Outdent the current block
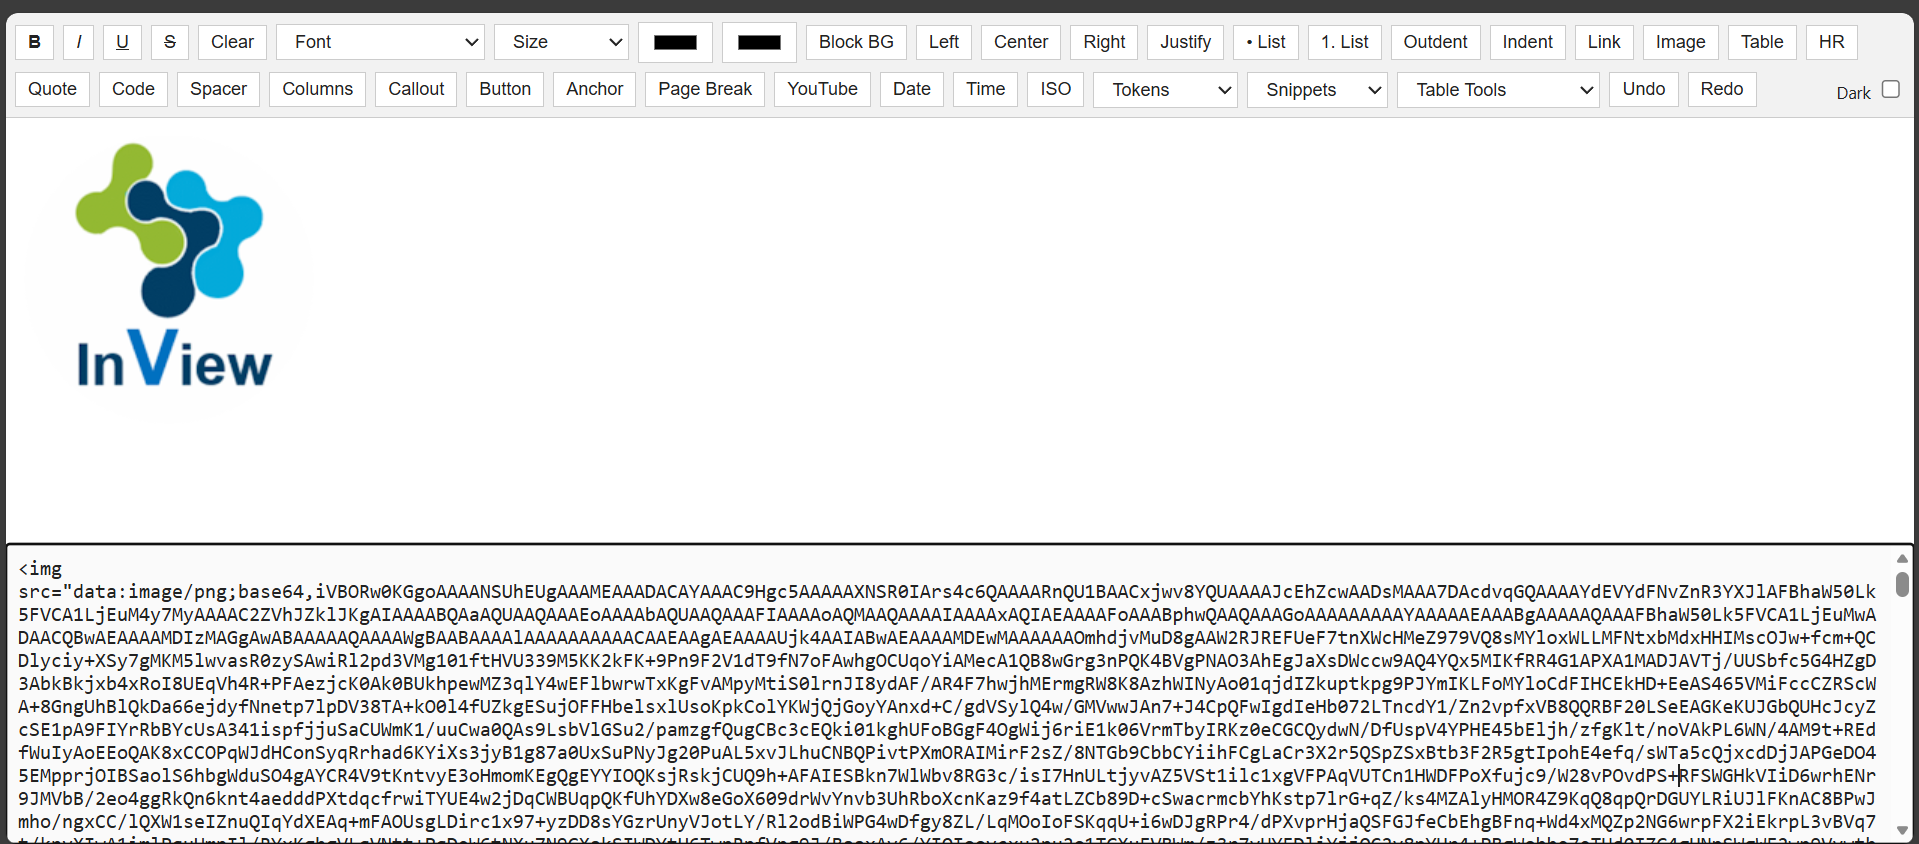1919x844 pixels. pyautogui.click(x=1435, y=42)
